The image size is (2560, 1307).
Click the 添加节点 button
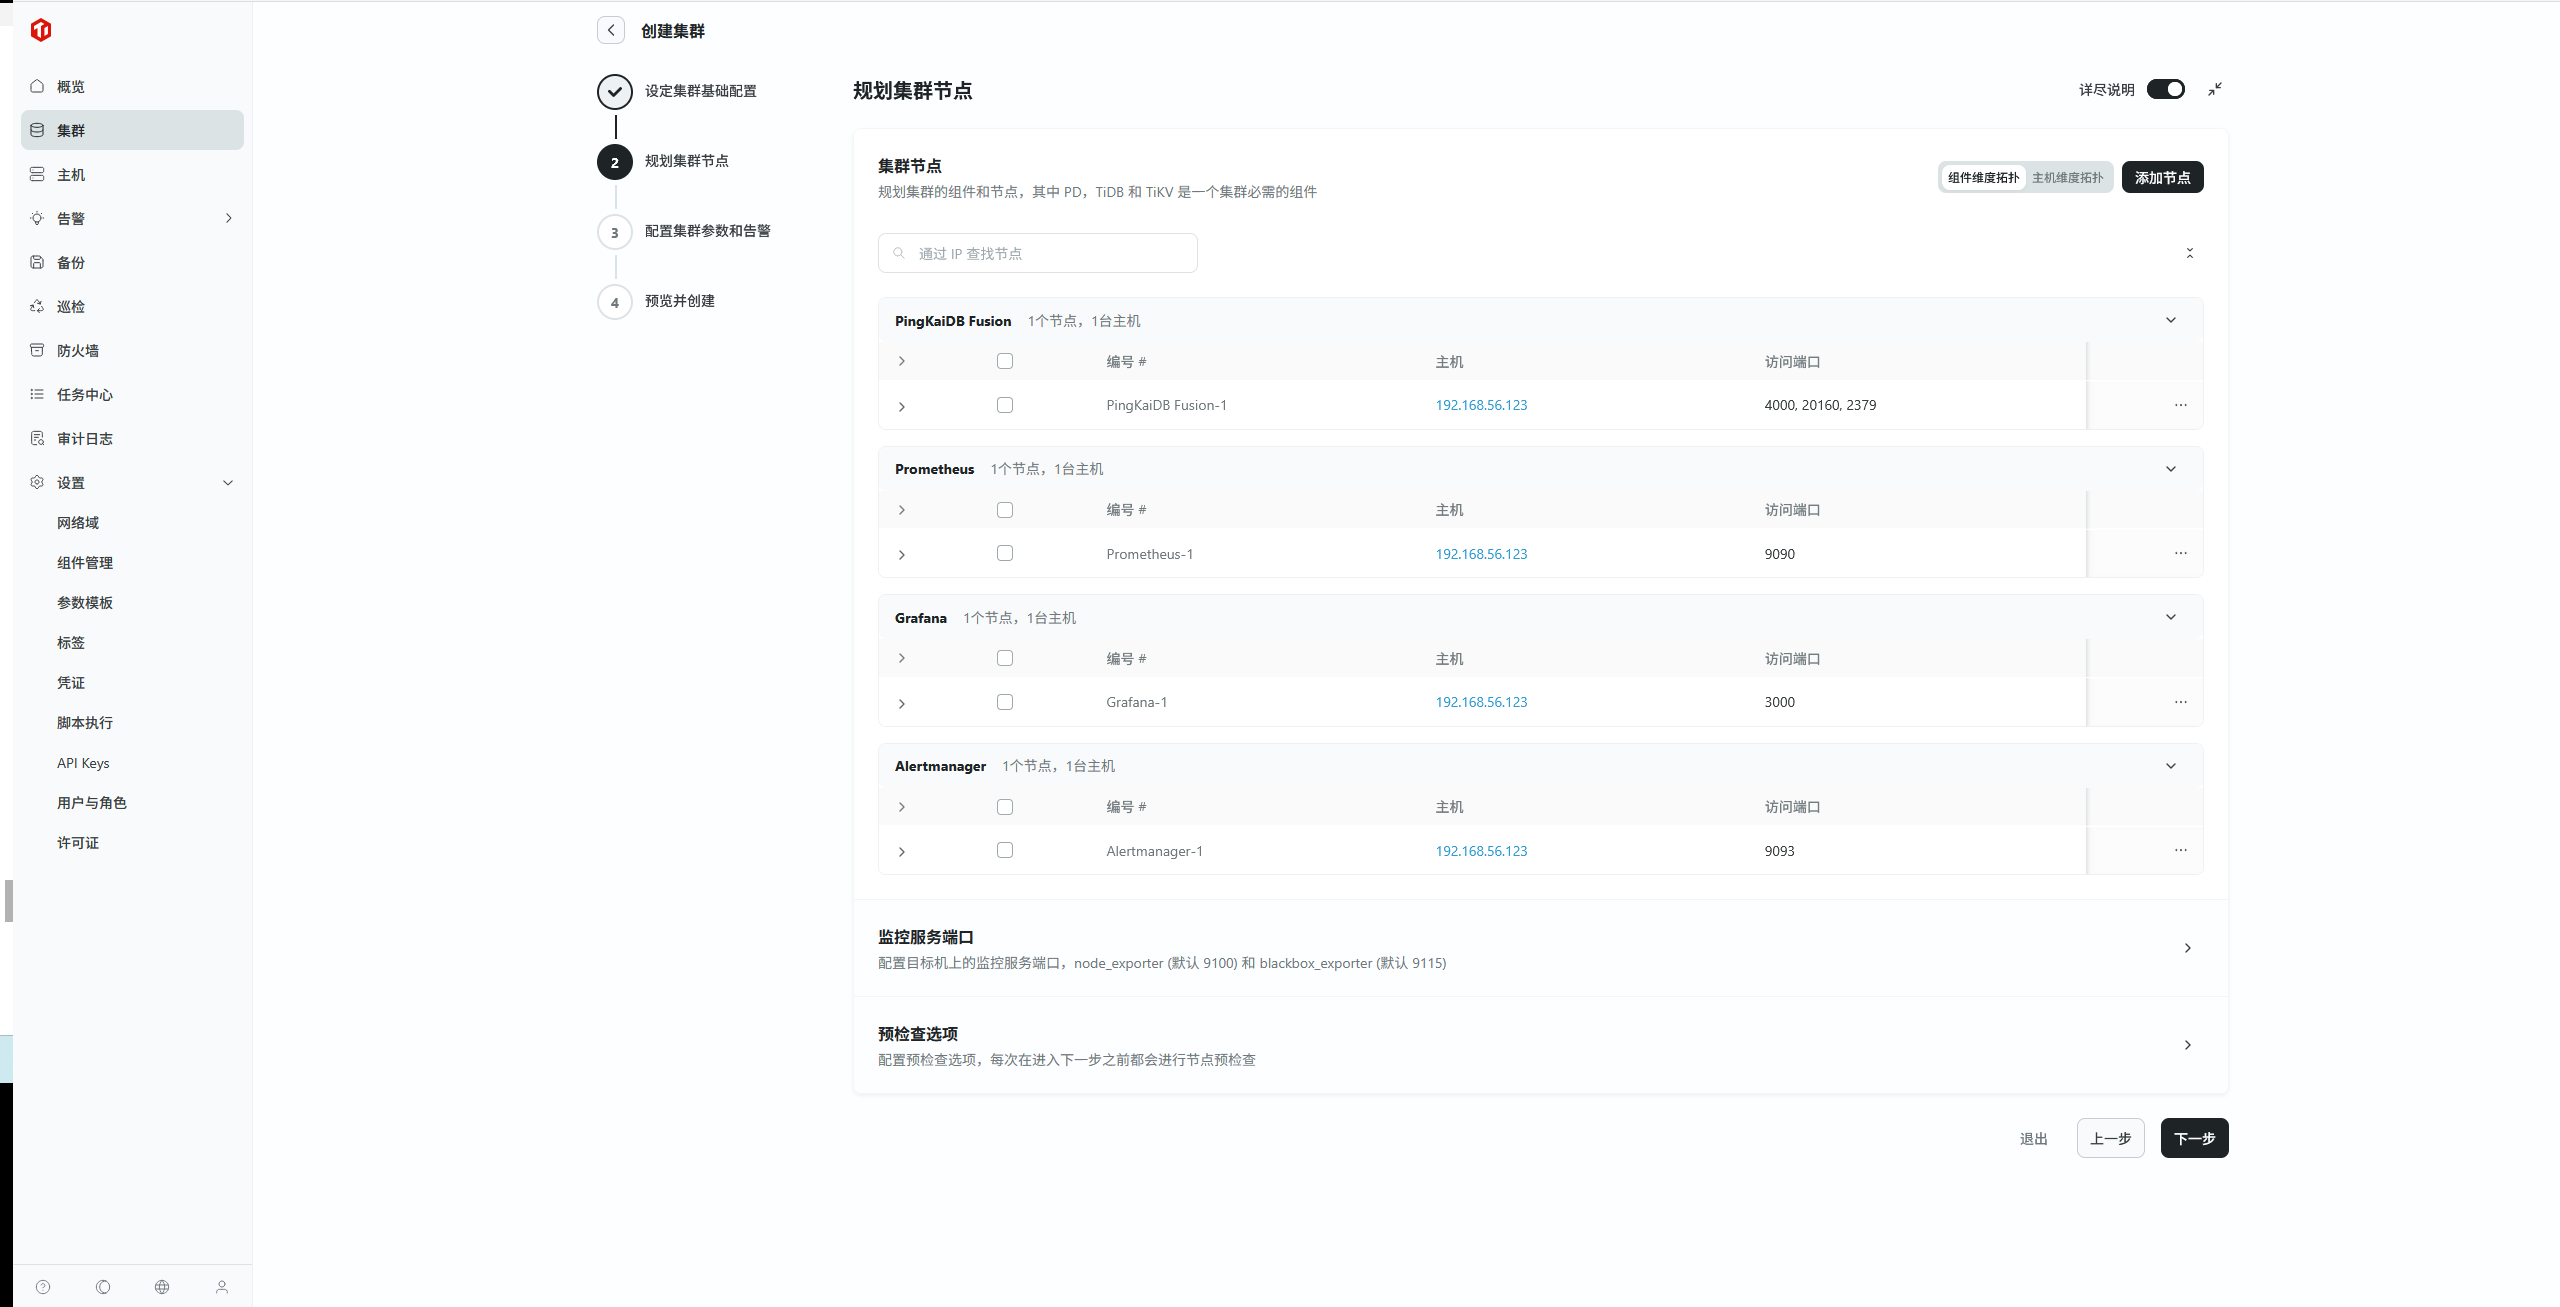click(2162, 177)
